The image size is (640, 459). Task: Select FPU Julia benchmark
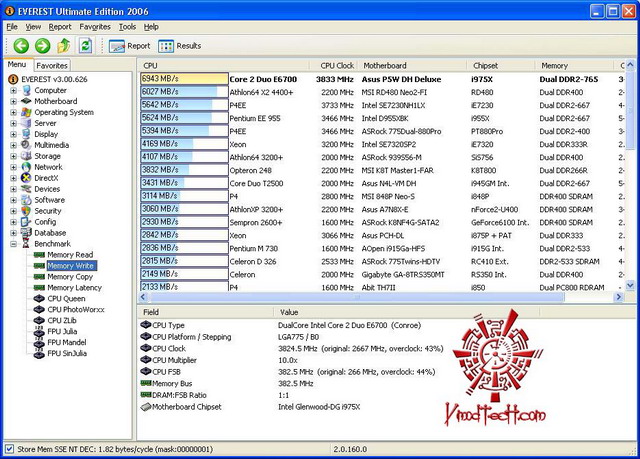tap(62, 332)
